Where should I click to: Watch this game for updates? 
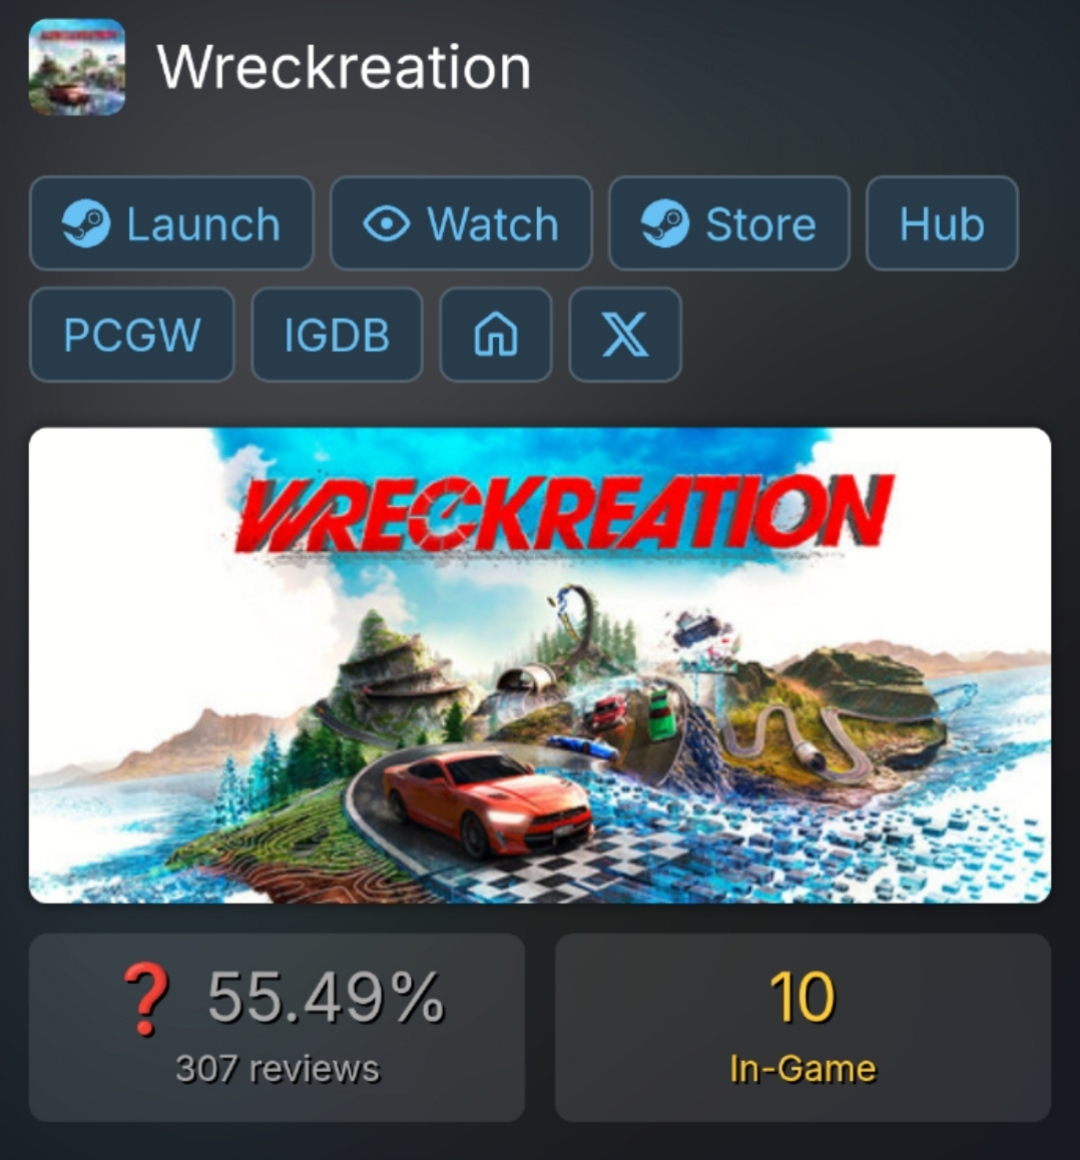coord(461,223)
